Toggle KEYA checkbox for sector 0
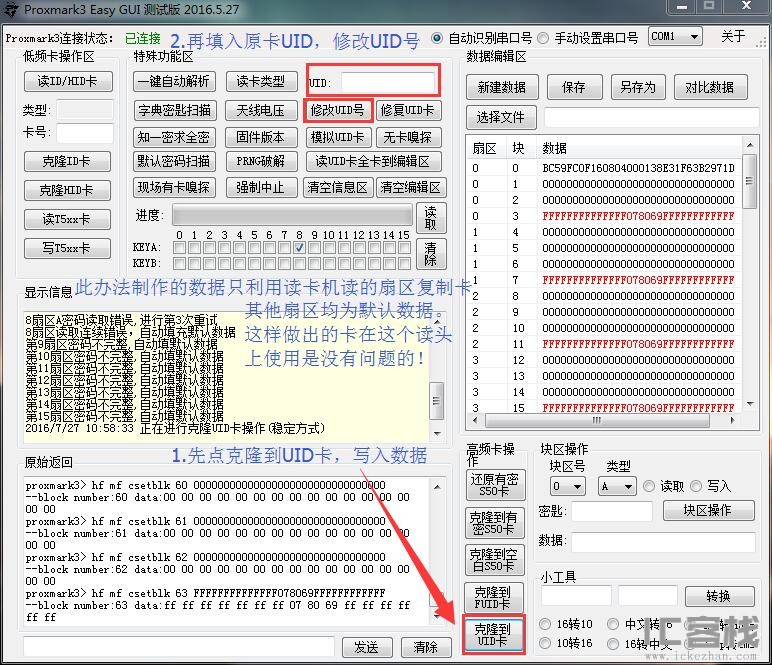The image size is (772, 665). pos(180,247)
